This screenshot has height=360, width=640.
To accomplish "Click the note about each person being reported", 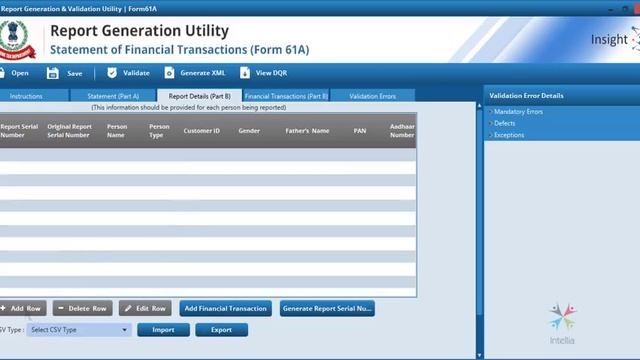I will (189, 107).
